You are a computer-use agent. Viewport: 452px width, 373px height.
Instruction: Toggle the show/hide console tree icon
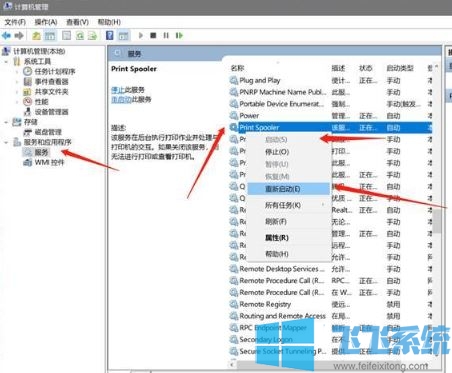click(x=50, y=35)
